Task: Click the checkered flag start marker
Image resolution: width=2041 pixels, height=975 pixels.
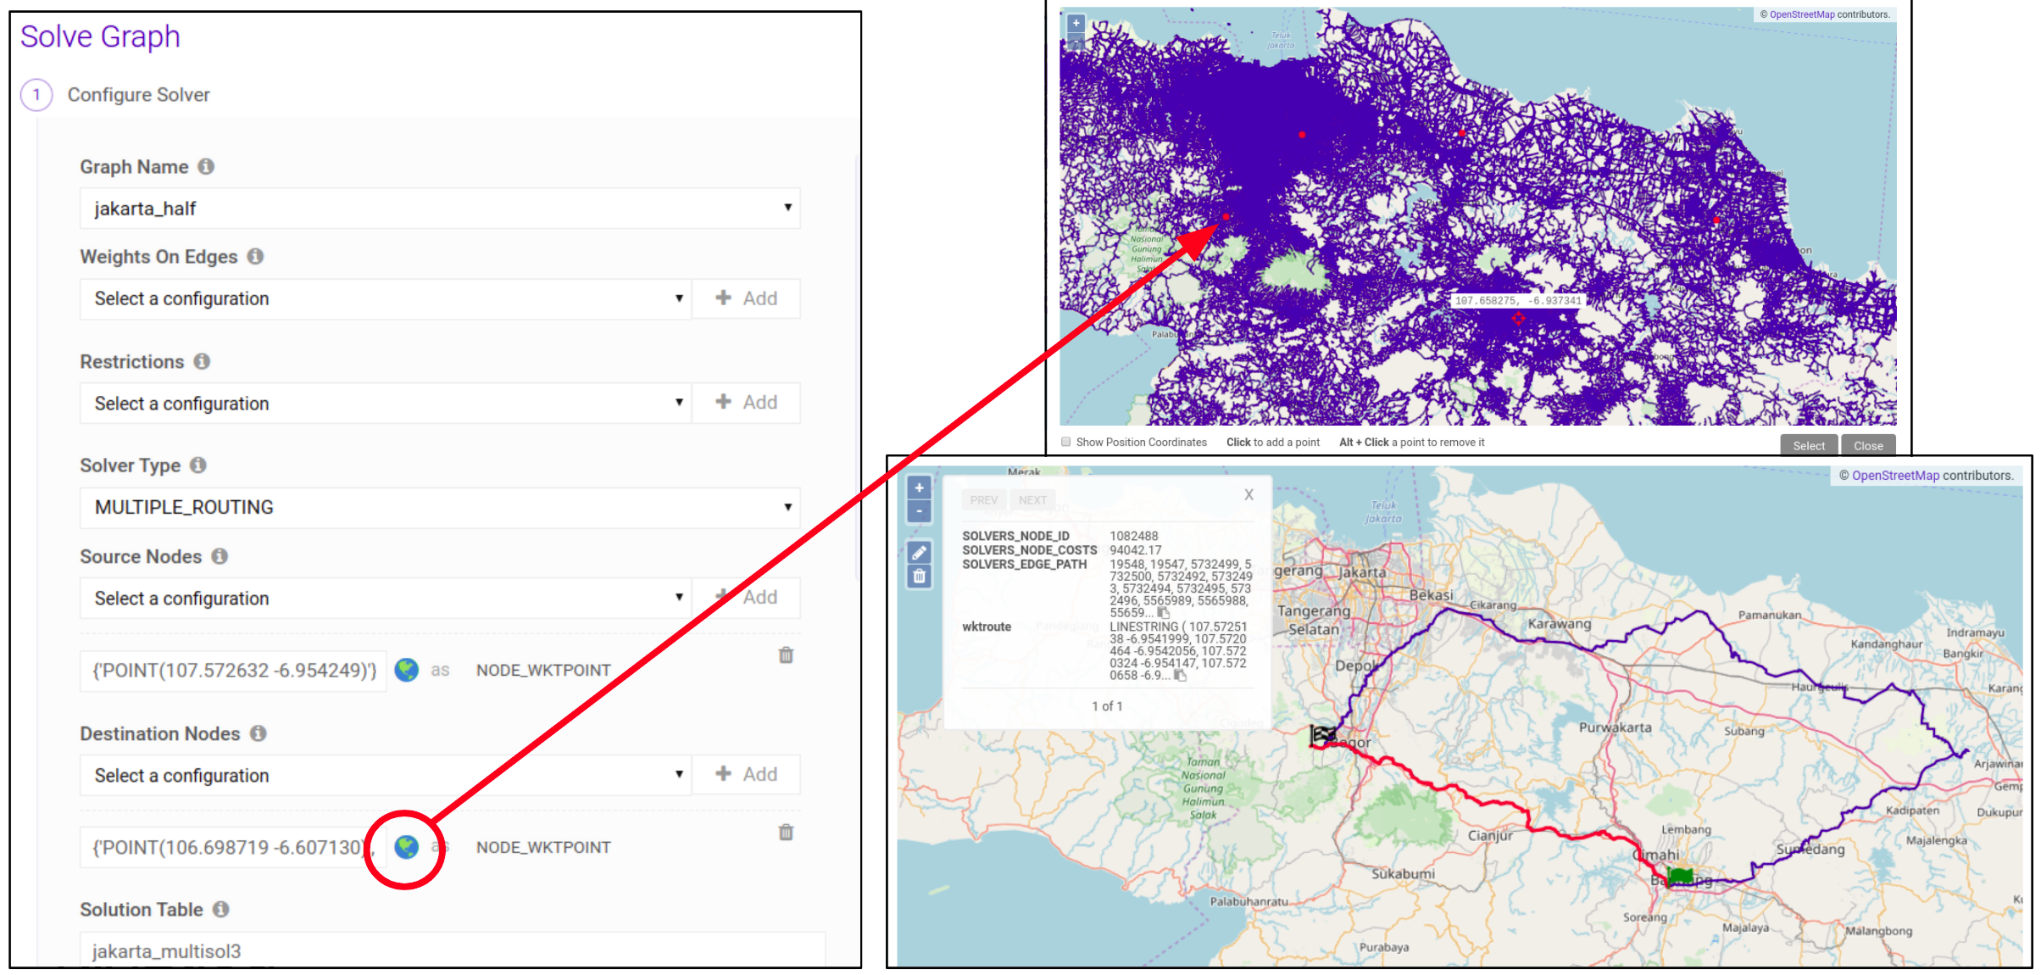Action: pyautogui.click(x=1323, y=736)
